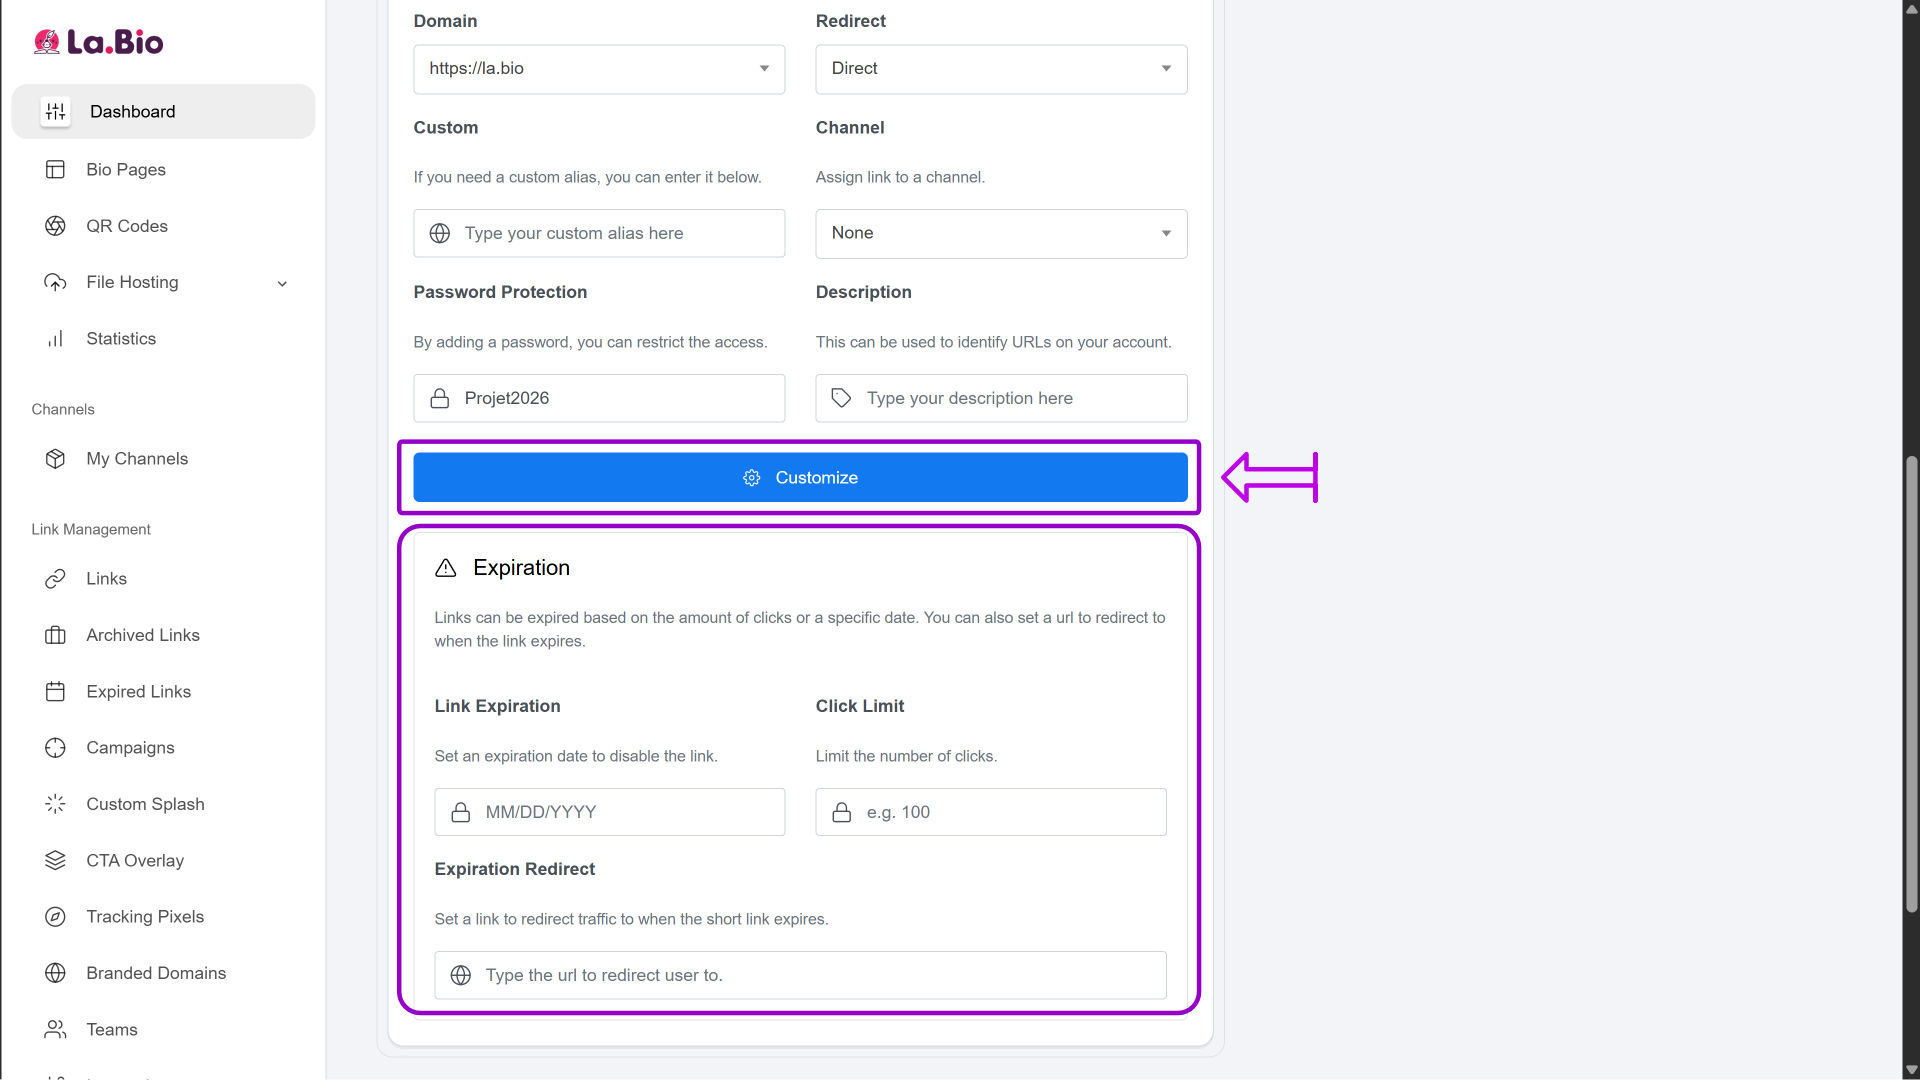Open the Channel dropdown set to None

1001,233
